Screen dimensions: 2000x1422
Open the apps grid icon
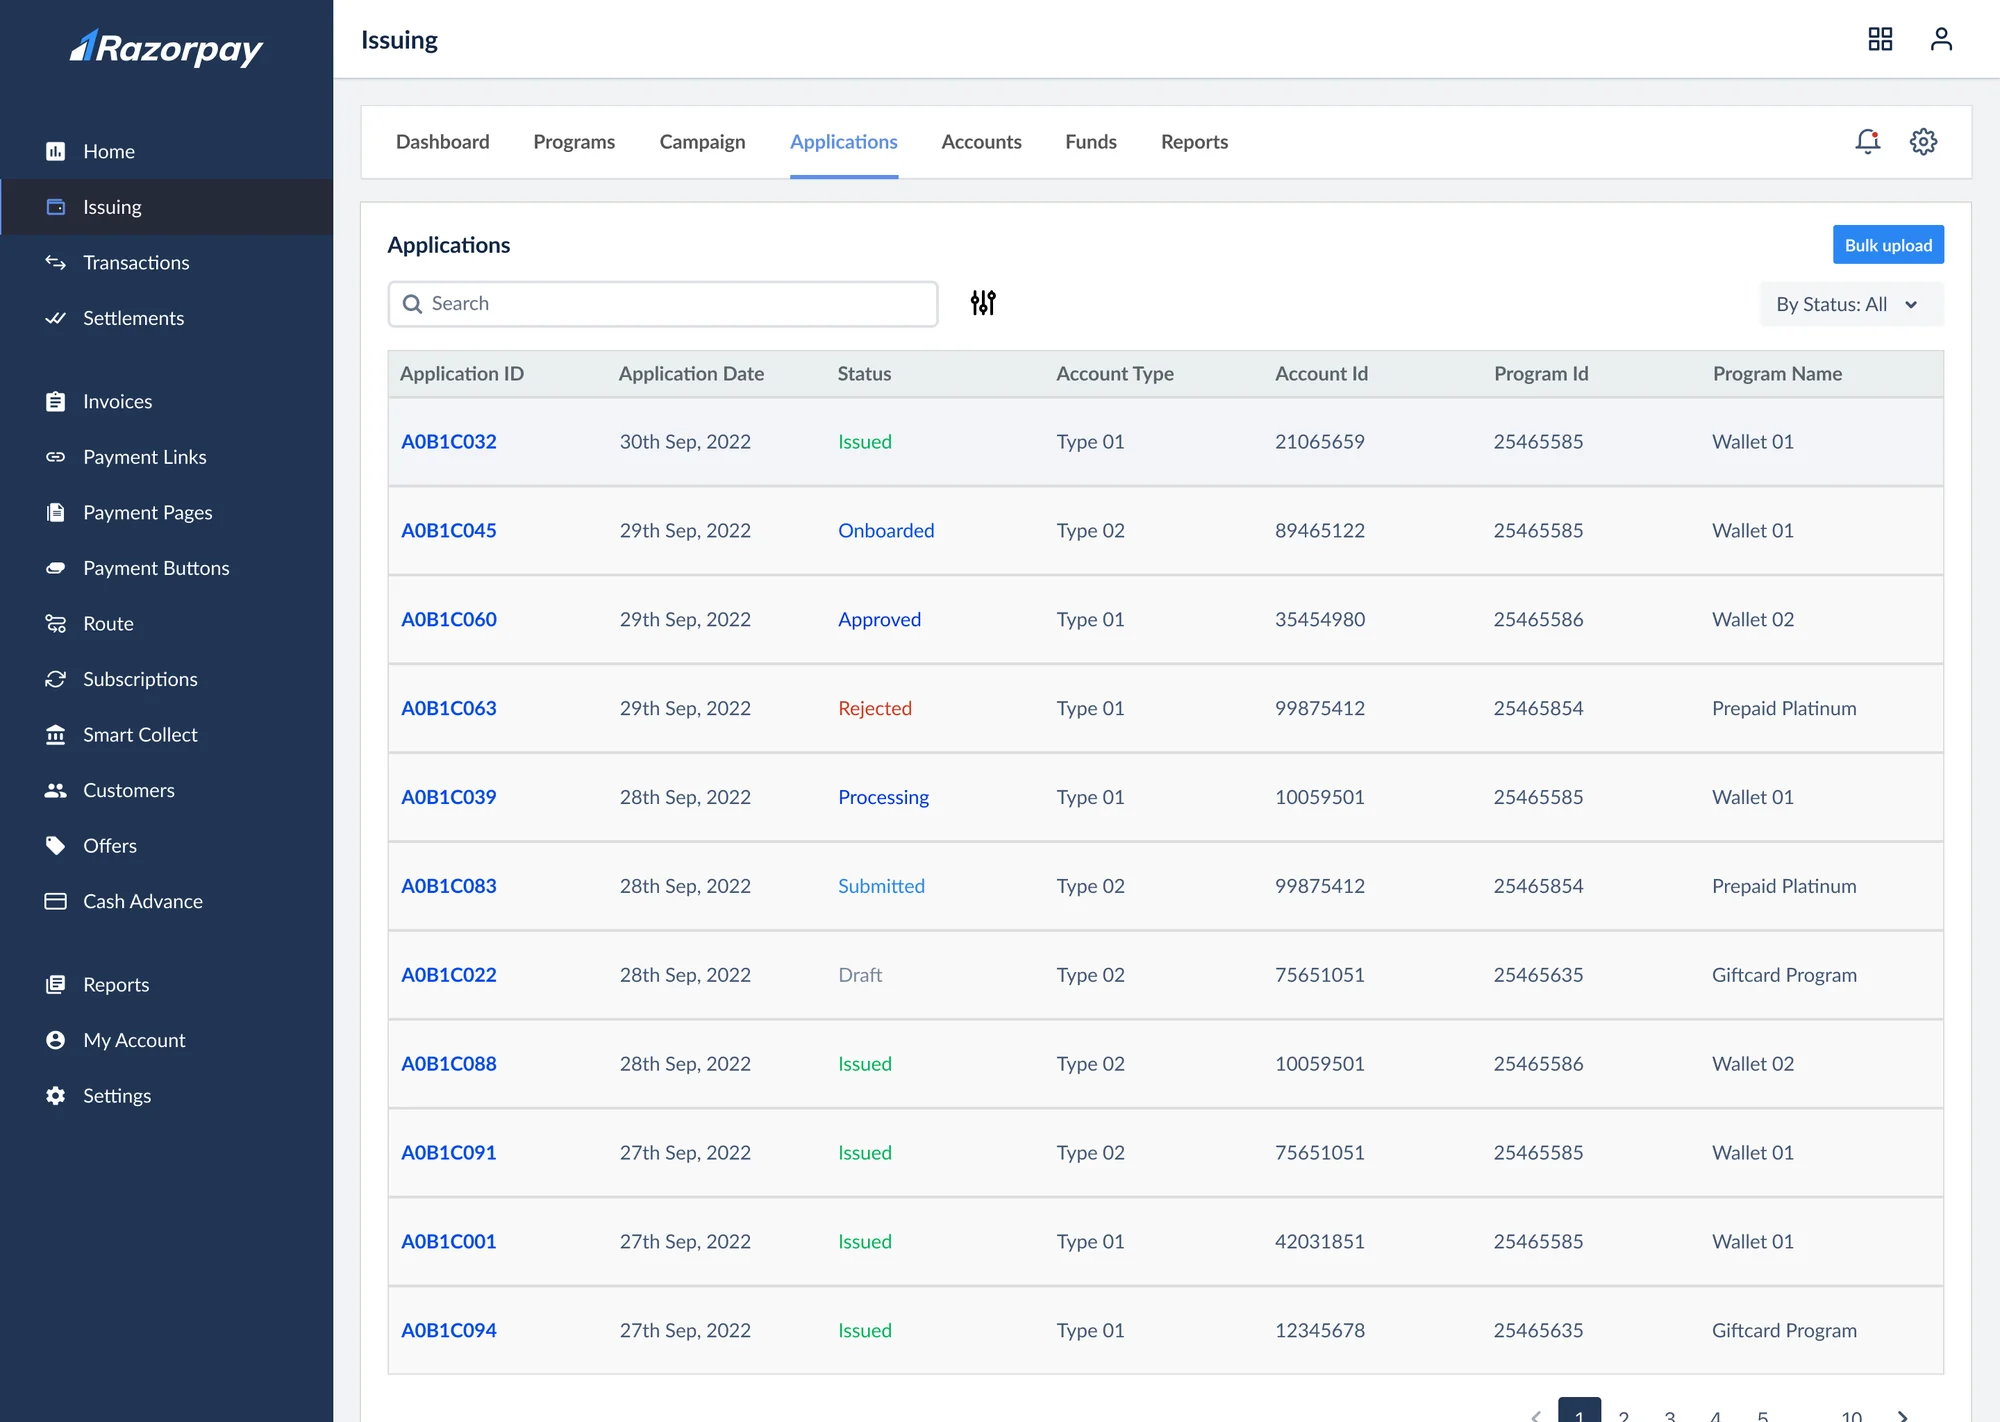click(x=1880, y=39)
